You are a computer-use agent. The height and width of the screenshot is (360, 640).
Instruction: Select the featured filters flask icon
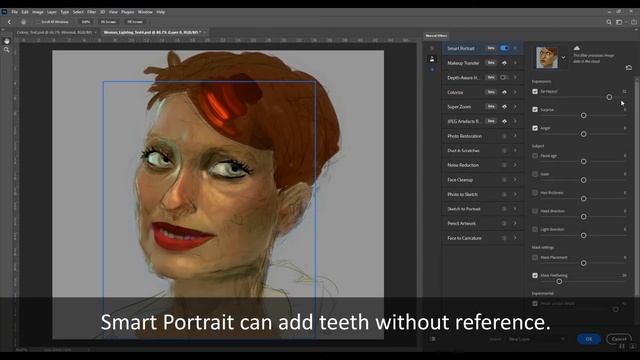[x=432, y=48]
